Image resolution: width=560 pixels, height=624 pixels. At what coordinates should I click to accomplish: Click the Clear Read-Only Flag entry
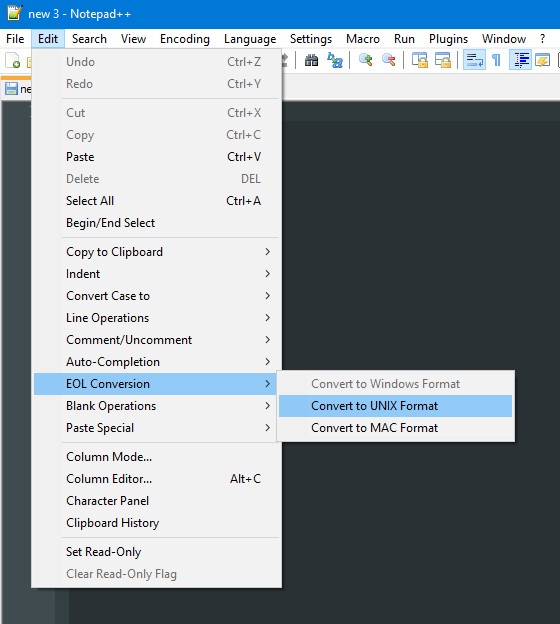pos(155,574)
